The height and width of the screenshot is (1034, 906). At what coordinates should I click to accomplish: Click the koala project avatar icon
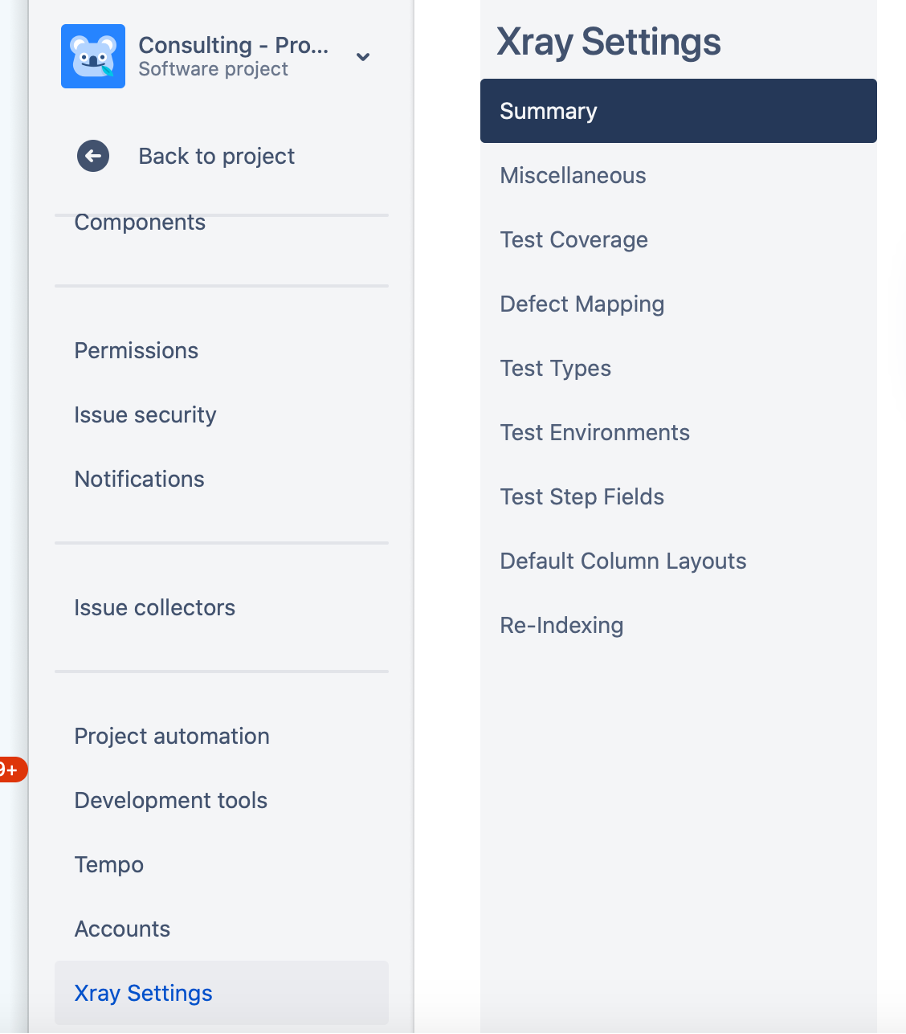(93, 56)
